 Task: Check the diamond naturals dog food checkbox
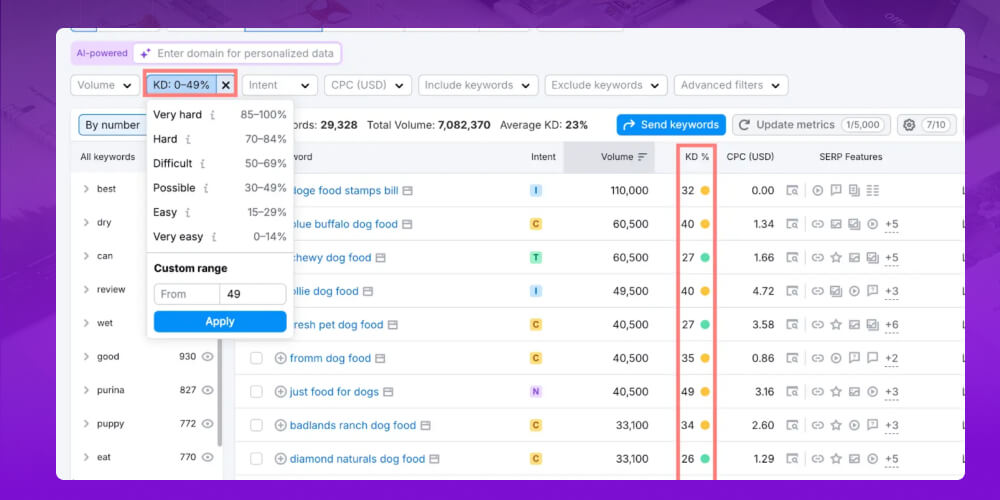tap(256, 459)
